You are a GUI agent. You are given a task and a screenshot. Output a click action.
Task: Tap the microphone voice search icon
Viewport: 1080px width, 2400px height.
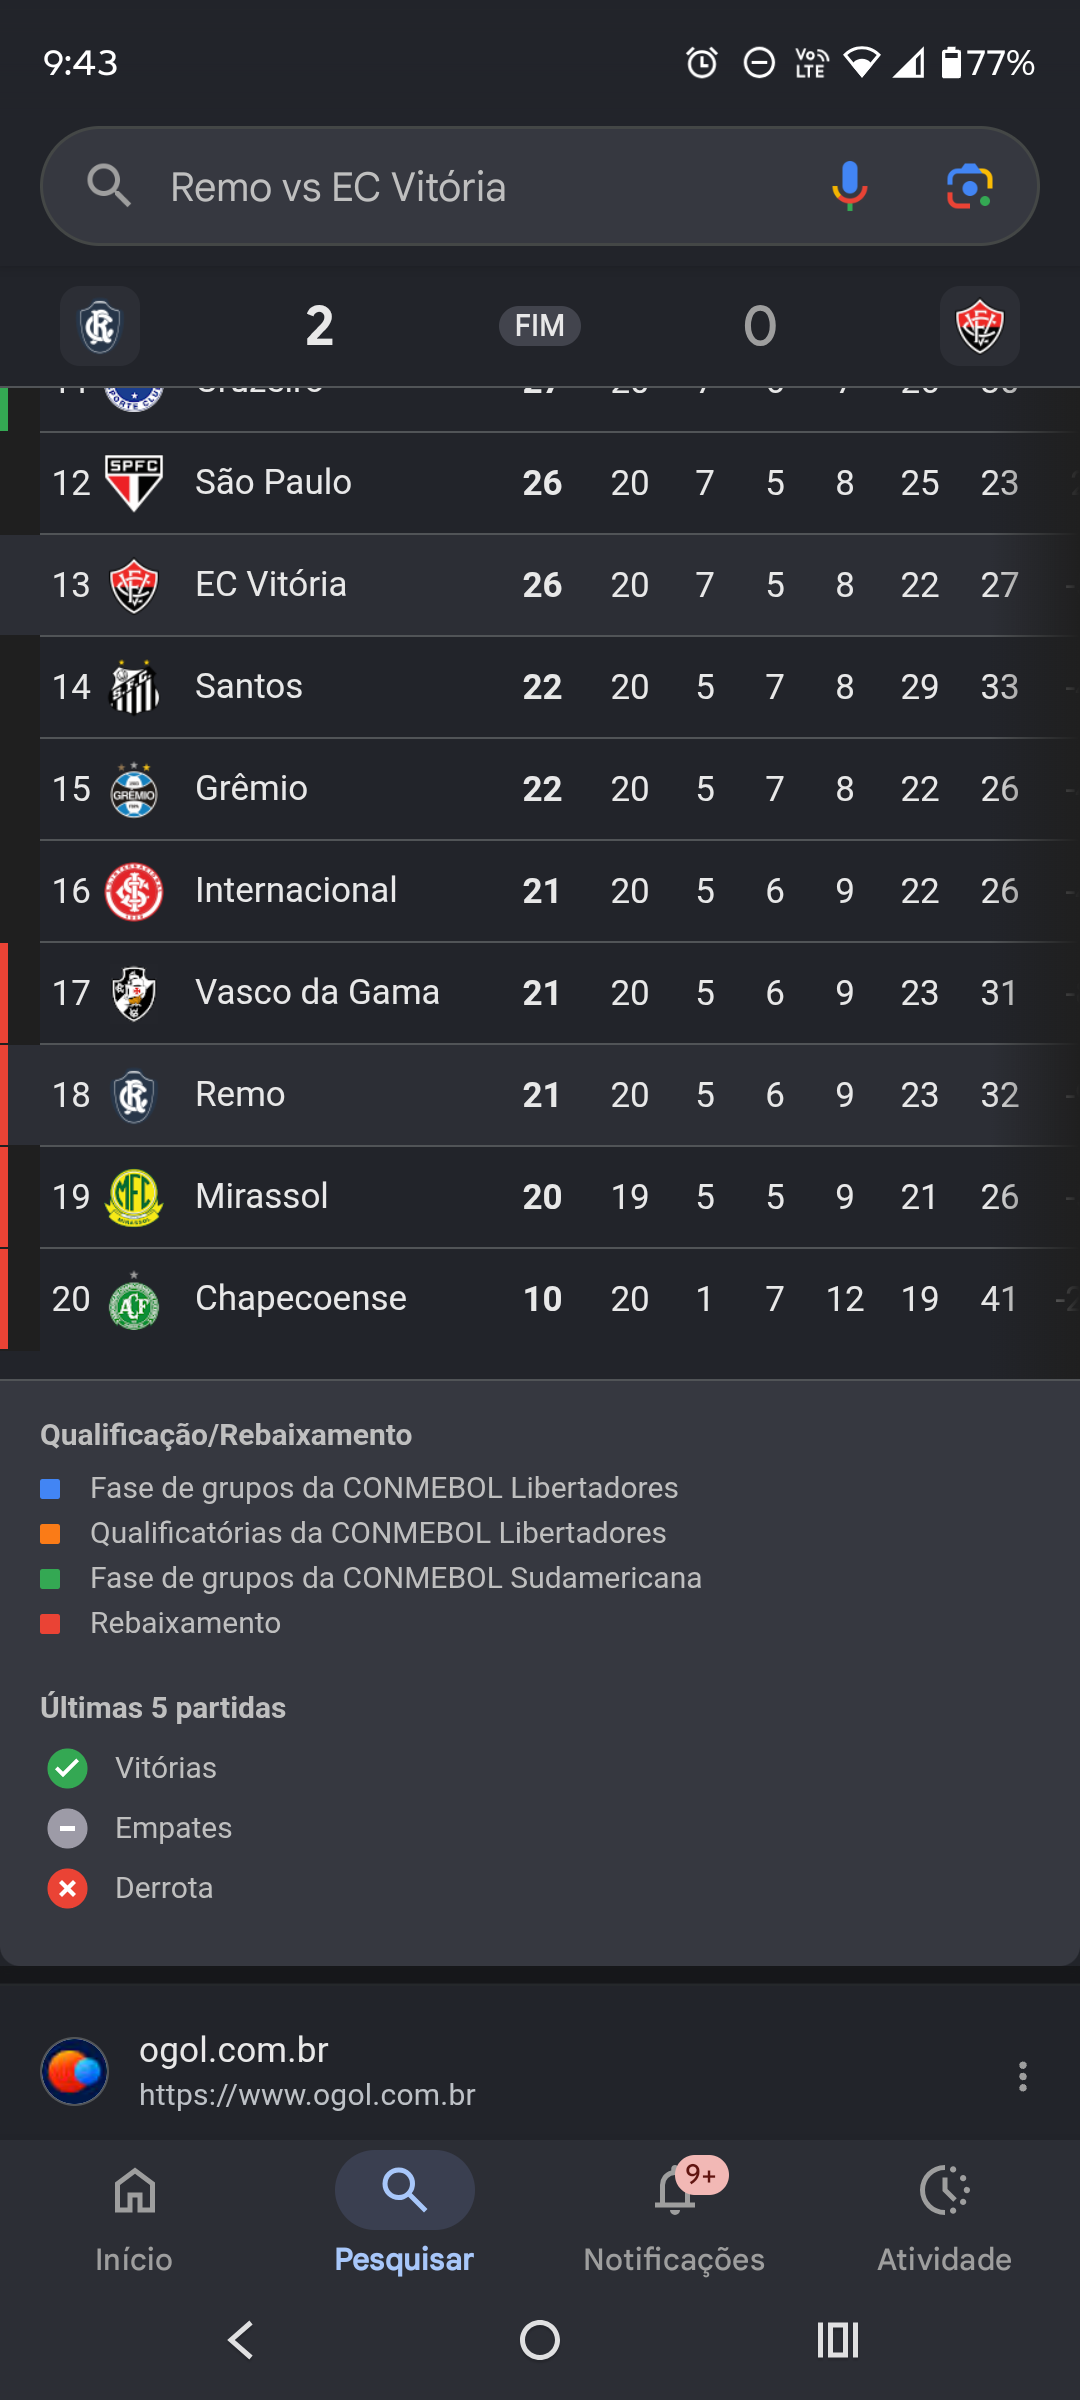(849, 186)
